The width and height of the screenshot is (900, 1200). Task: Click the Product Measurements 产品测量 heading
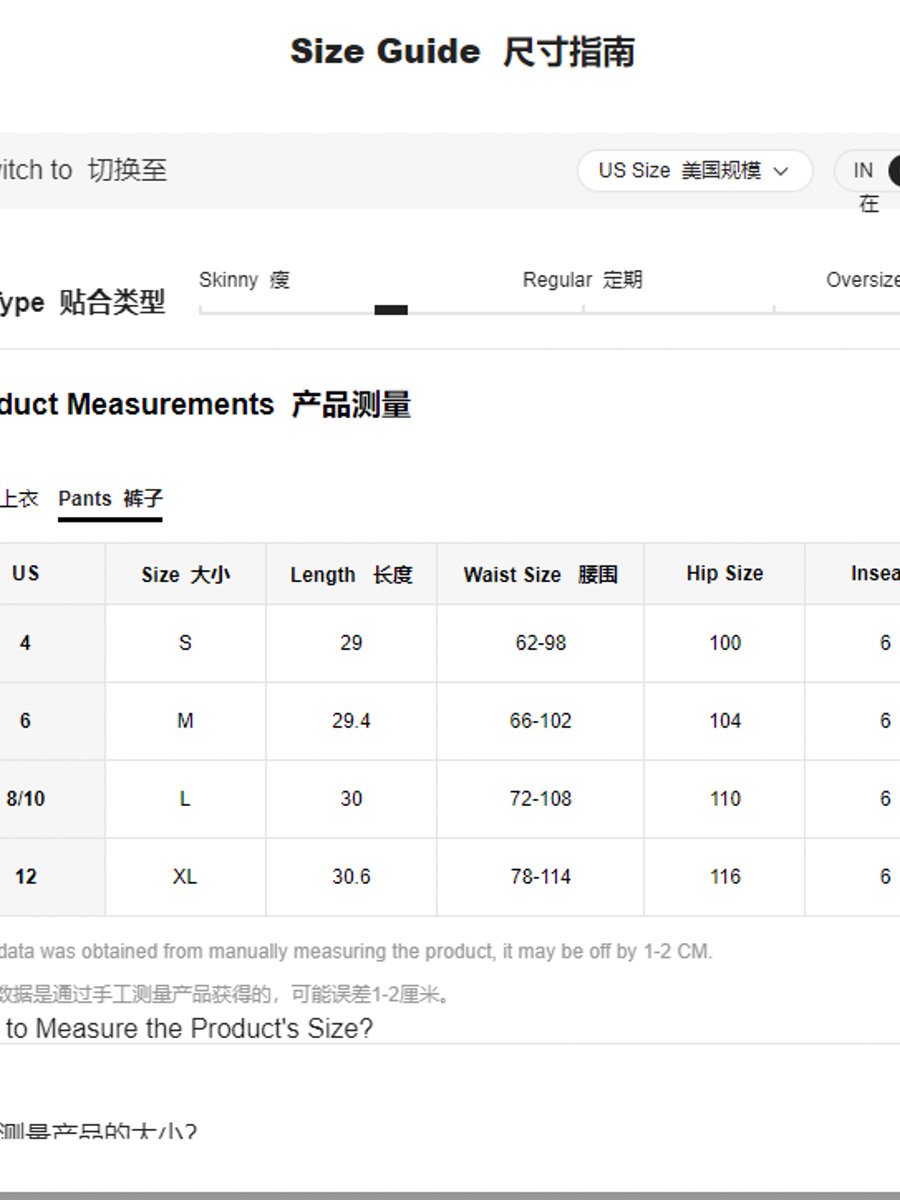point(205,405)
